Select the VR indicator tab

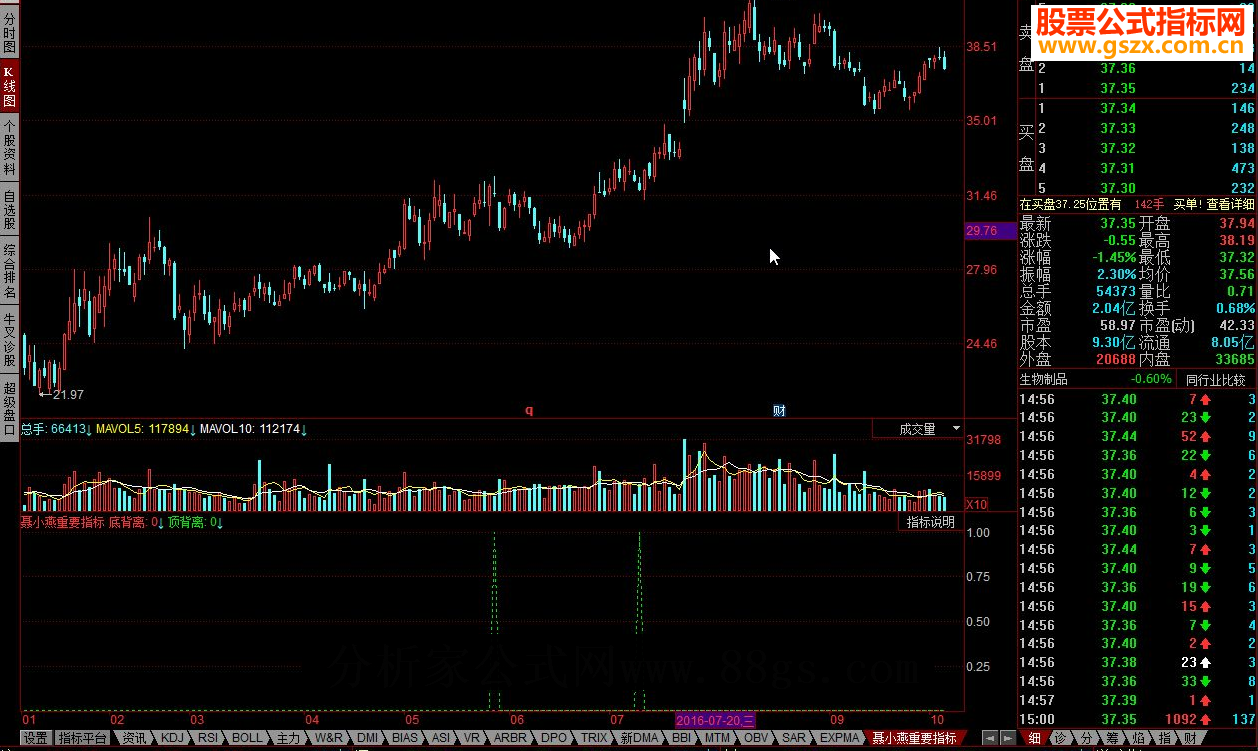pyautogui.click(x=472, y=738)
